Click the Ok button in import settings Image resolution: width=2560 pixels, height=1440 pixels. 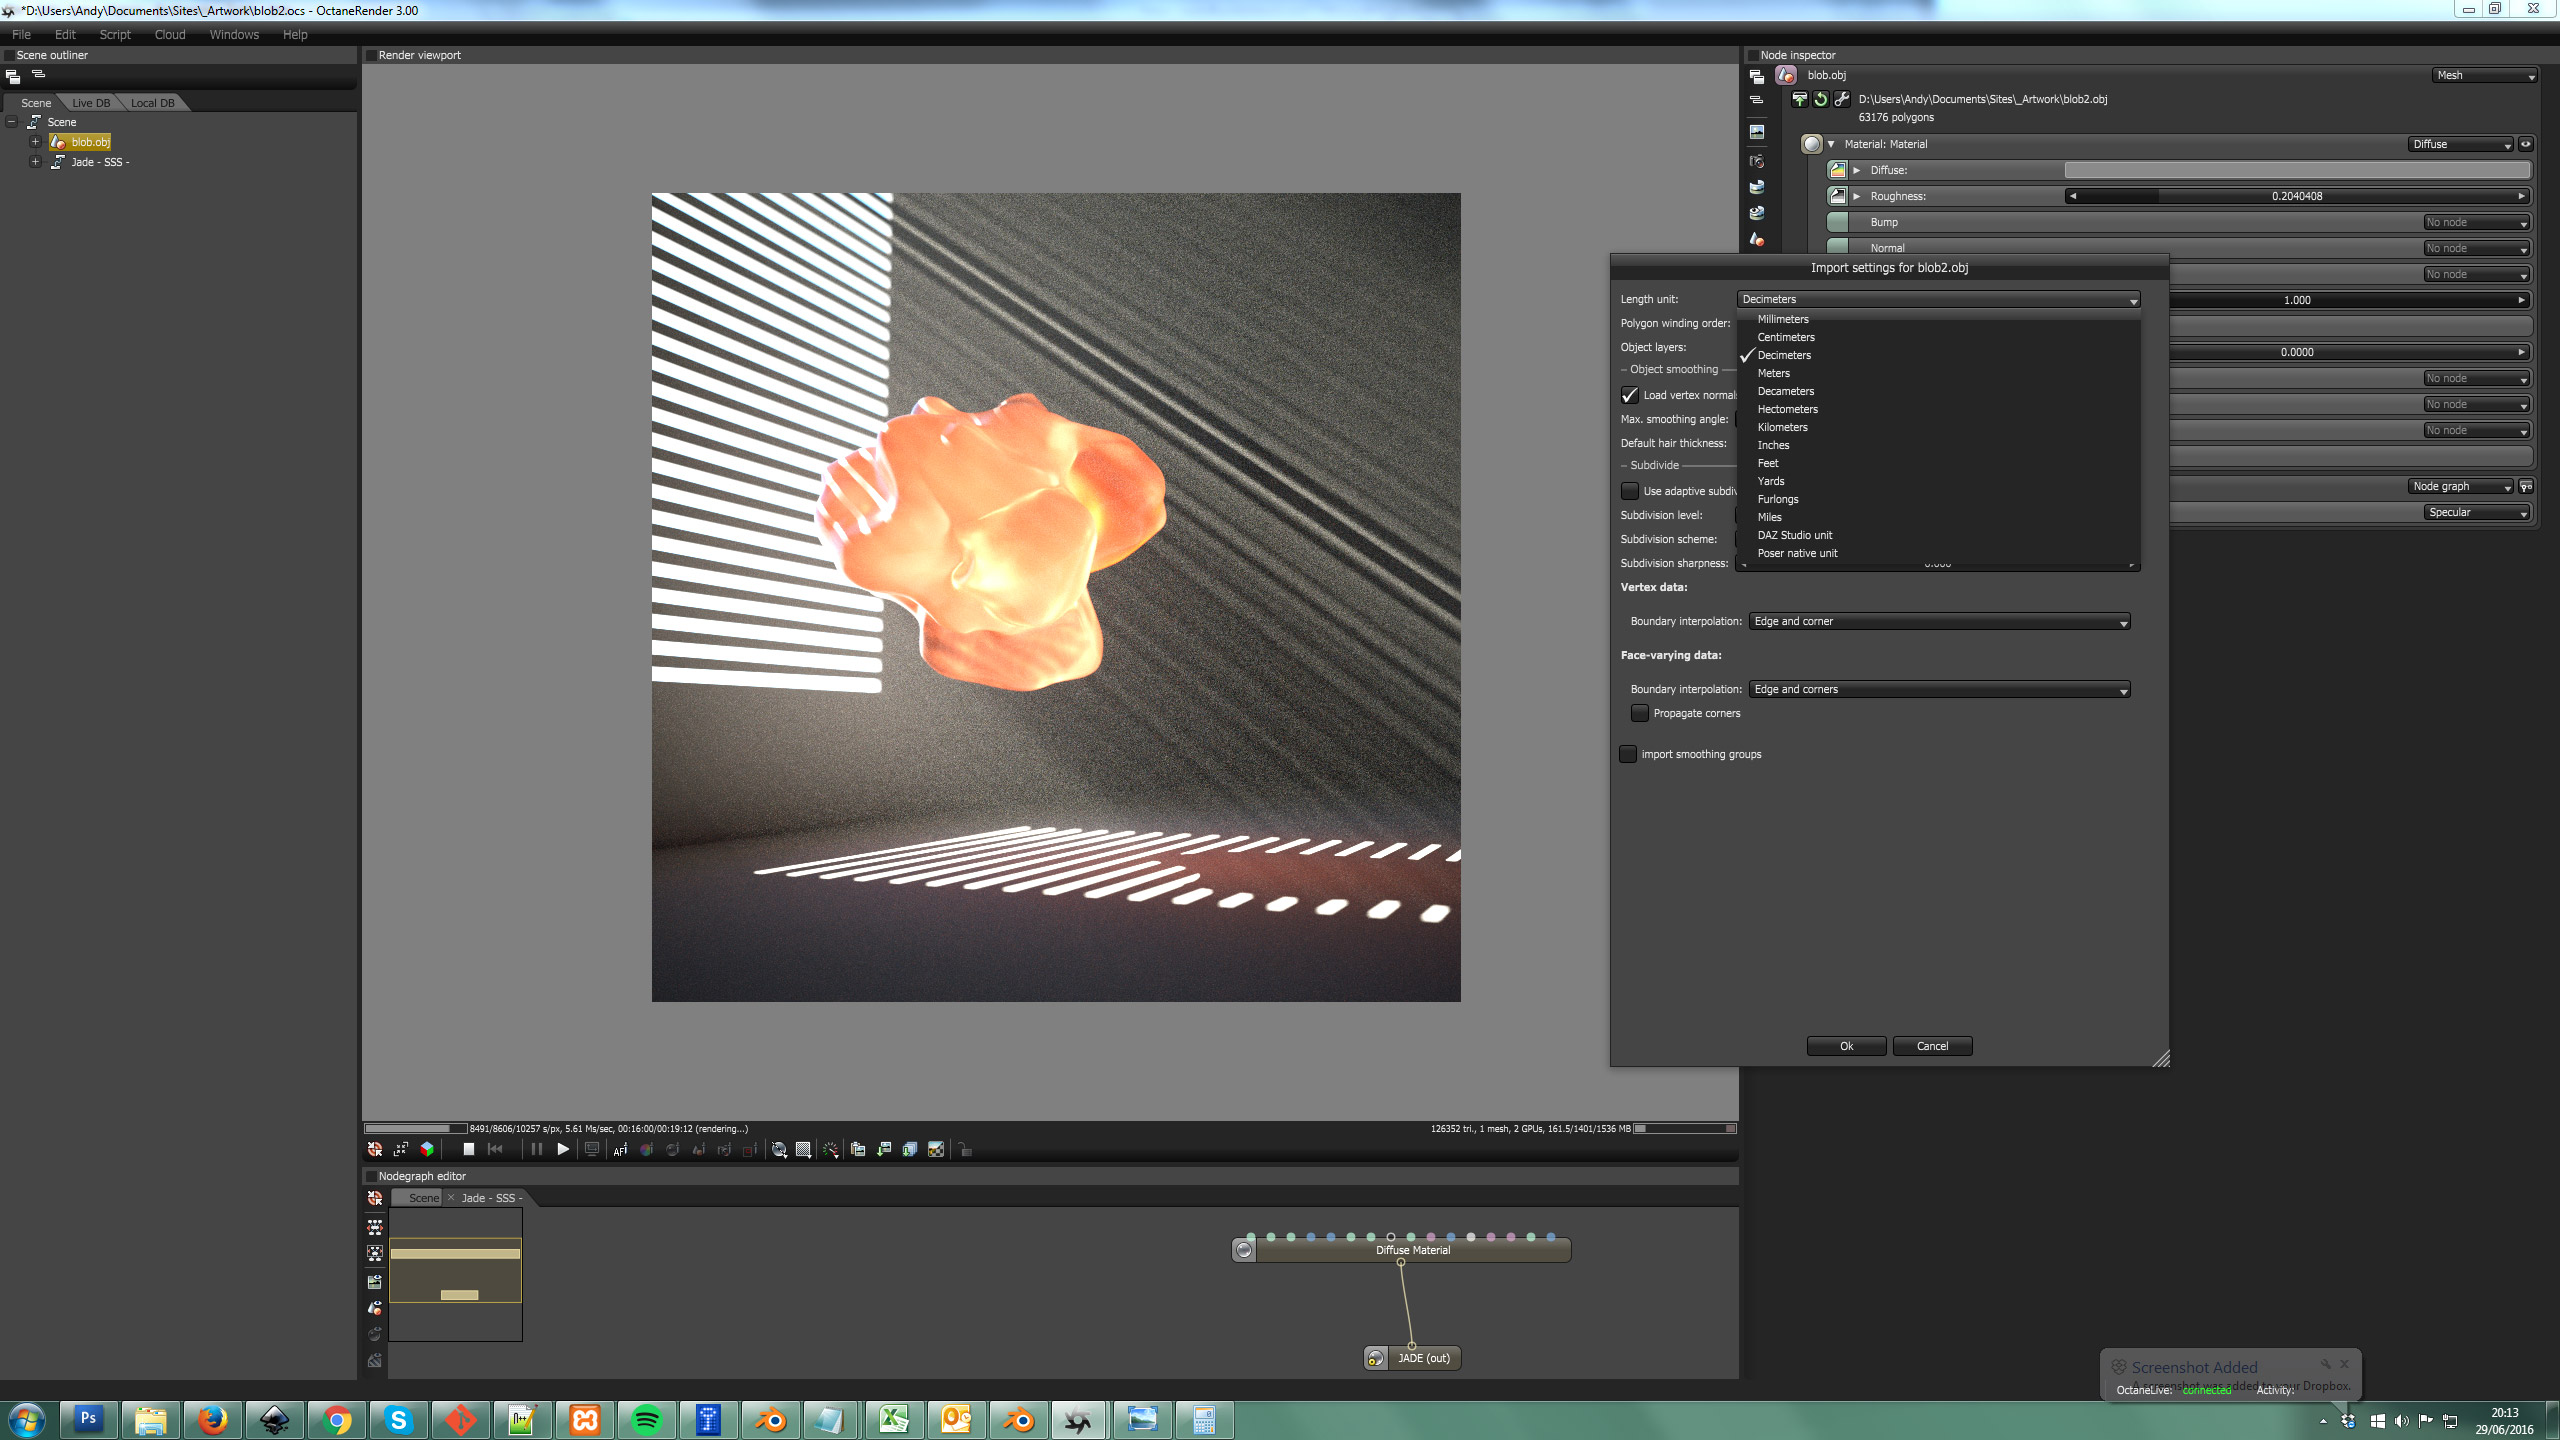coord(1846,1046)
